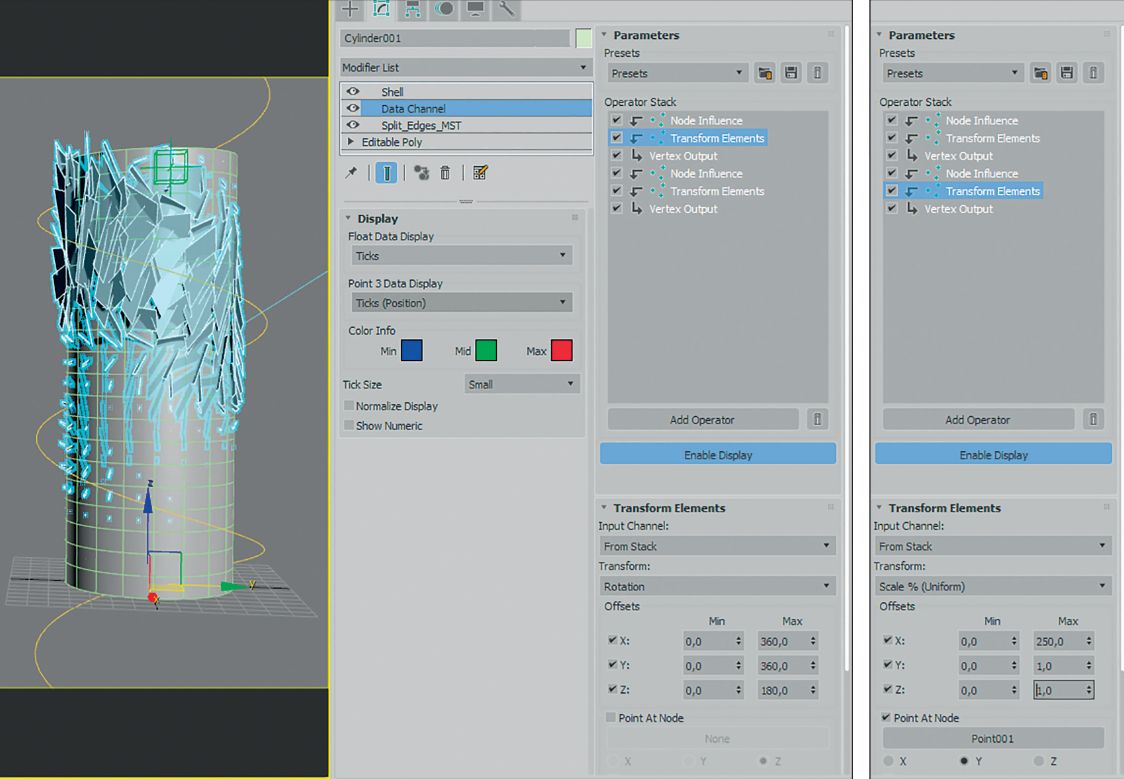Expand the Editable Poly entry
Screen dimensions: 1124x779
[352, 142]
